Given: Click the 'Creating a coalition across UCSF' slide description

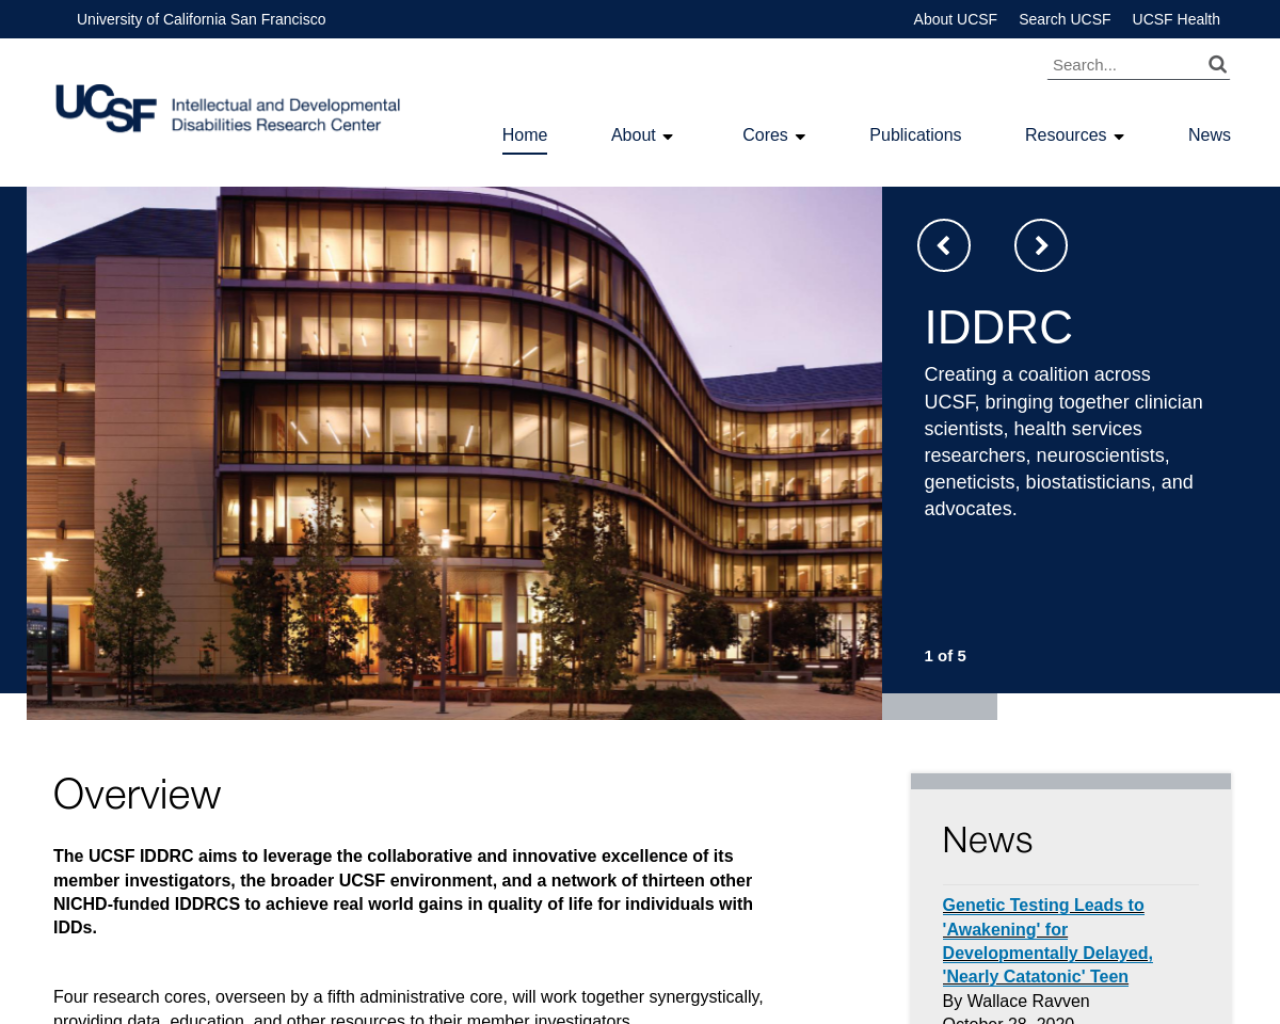Looking at the screenshot, I should [x=1063, y=442].
